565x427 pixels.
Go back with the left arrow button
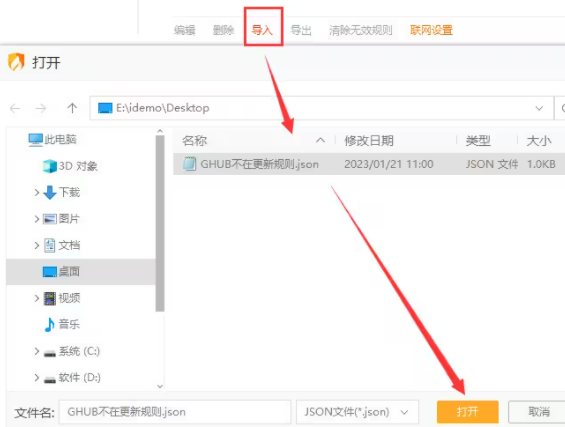(15, 108)
